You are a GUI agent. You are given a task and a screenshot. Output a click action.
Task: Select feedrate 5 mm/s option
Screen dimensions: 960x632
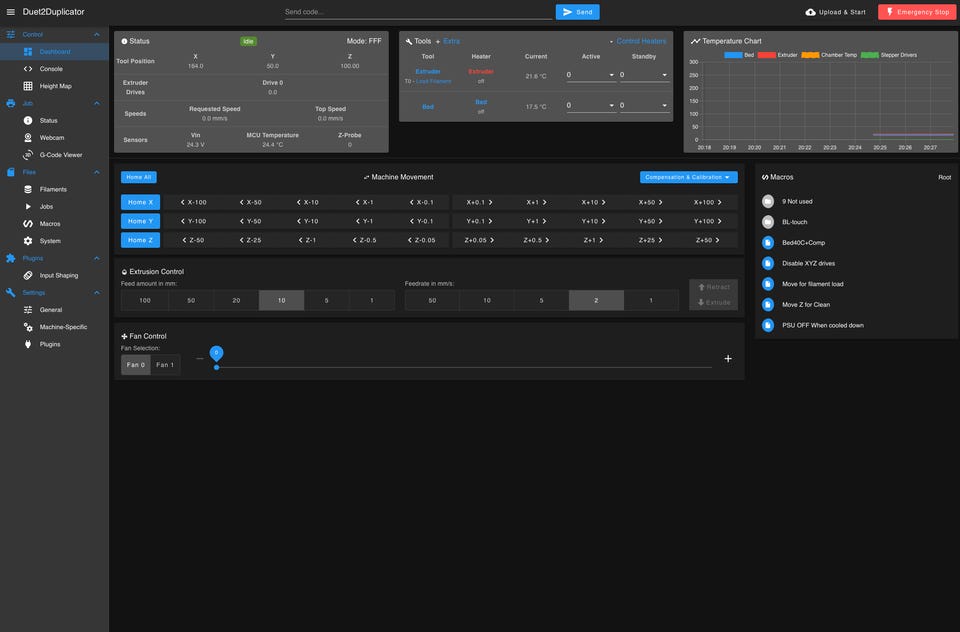pyautogui.click(x=541, y=301)
